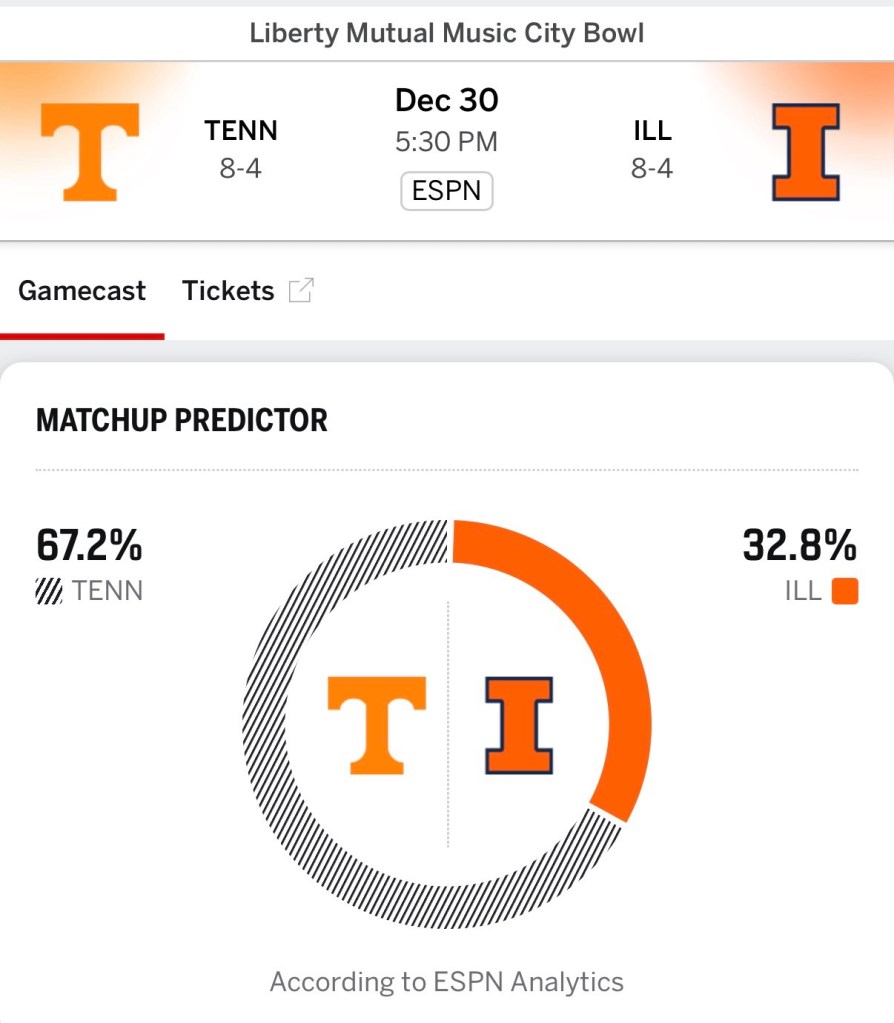This screenshot has width=894, height=1023.
Task: Select the TENN team name in header
Action: click(x=241, y=131)
